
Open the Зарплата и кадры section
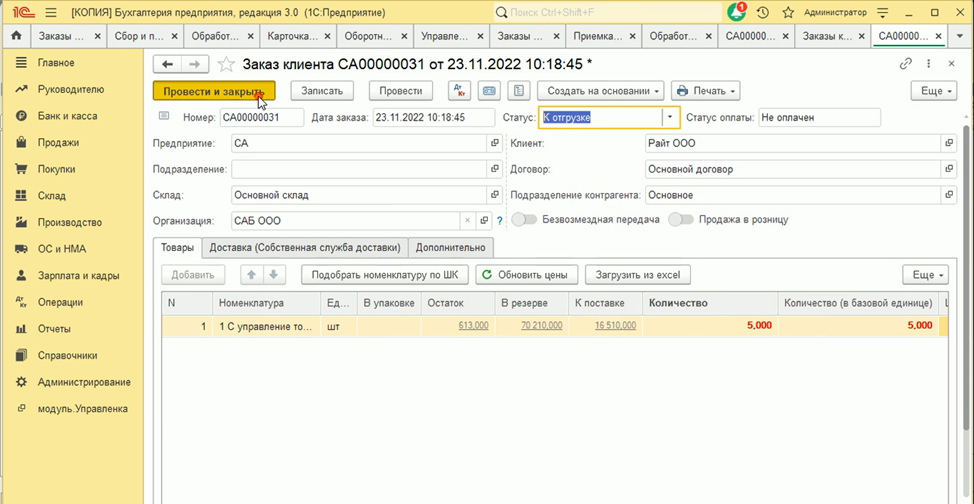[78, 276]
